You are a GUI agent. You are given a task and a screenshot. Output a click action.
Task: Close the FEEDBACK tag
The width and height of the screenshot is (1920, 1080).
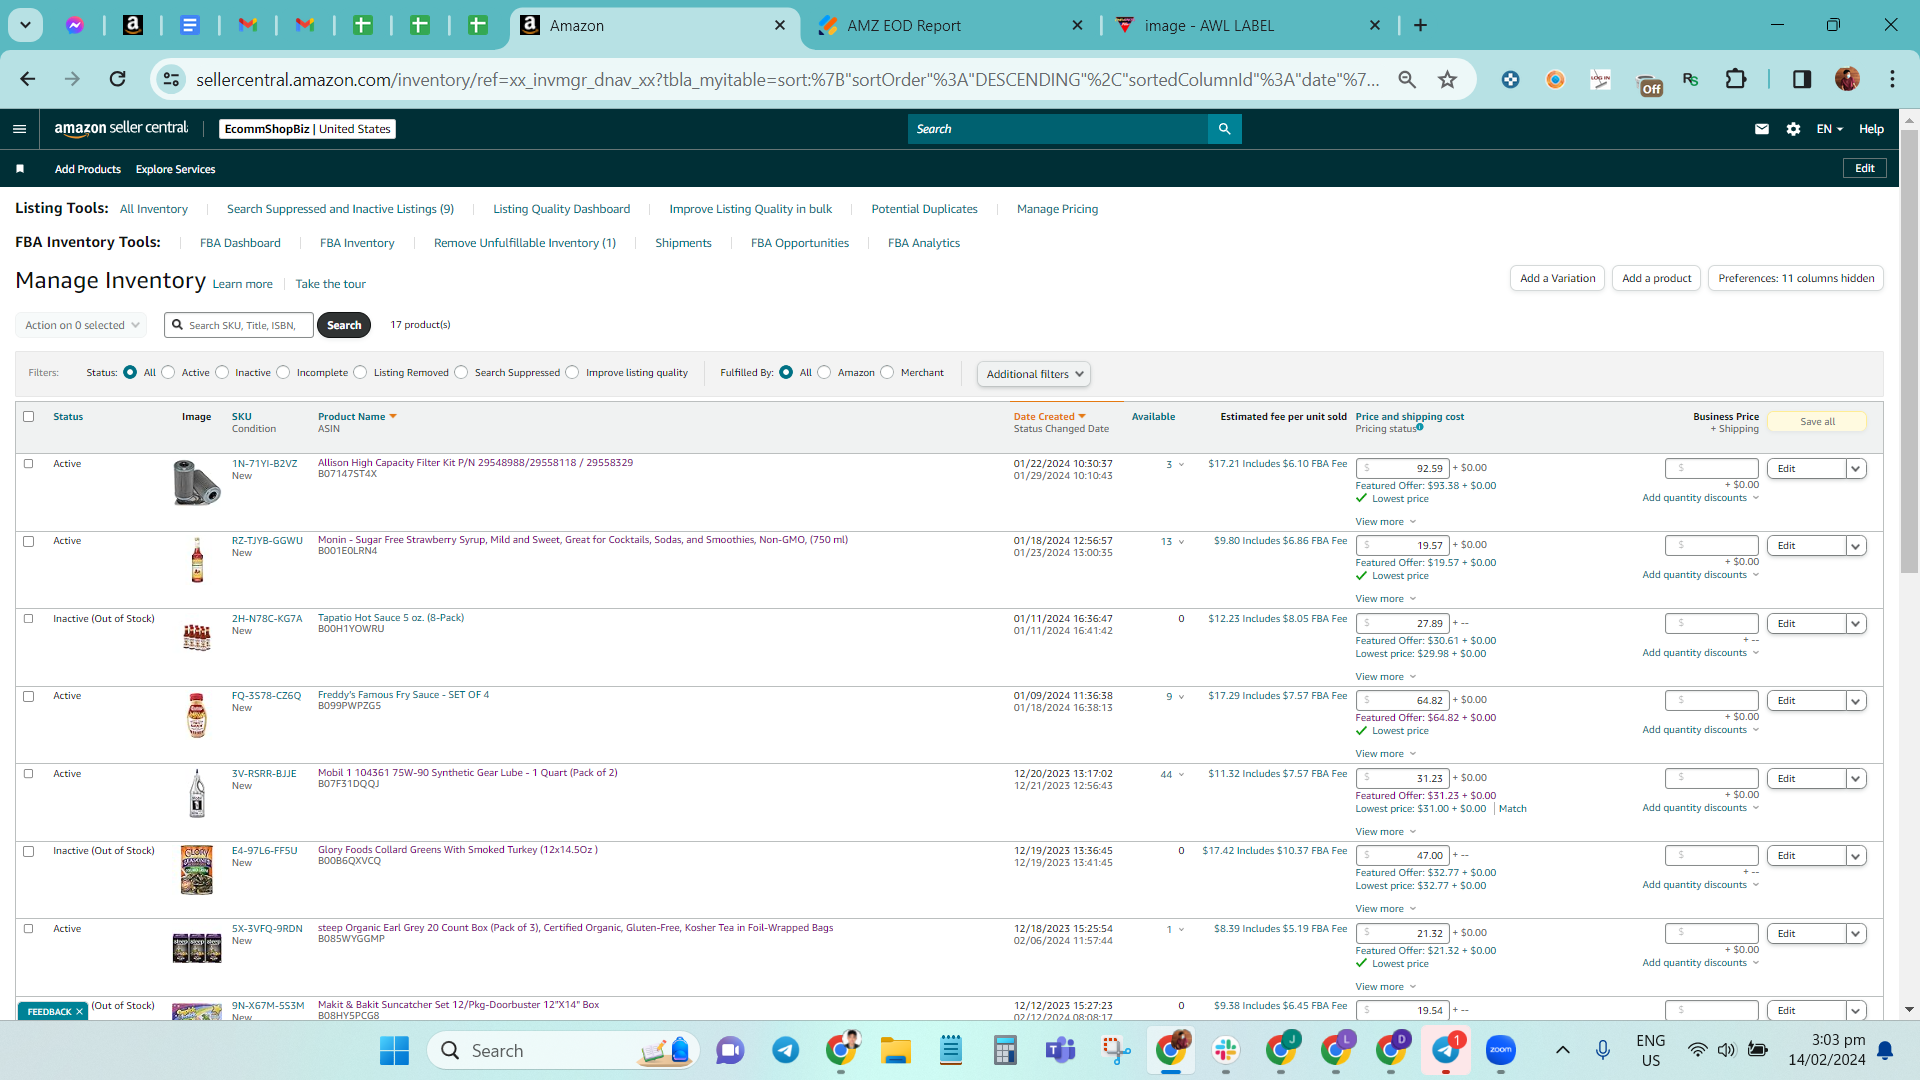pos(79,1012)
